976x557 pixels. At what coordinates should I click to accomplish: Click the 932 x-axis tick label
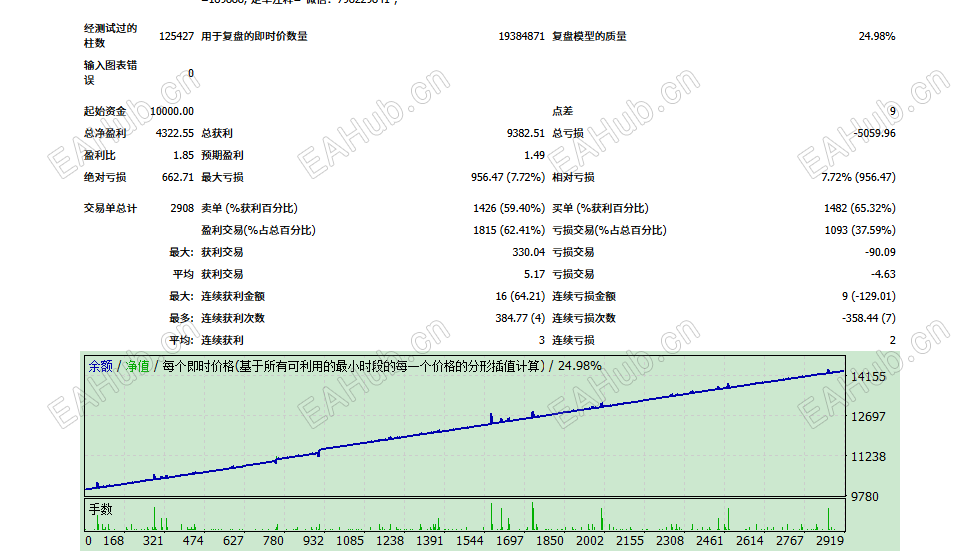pos(313,541)
